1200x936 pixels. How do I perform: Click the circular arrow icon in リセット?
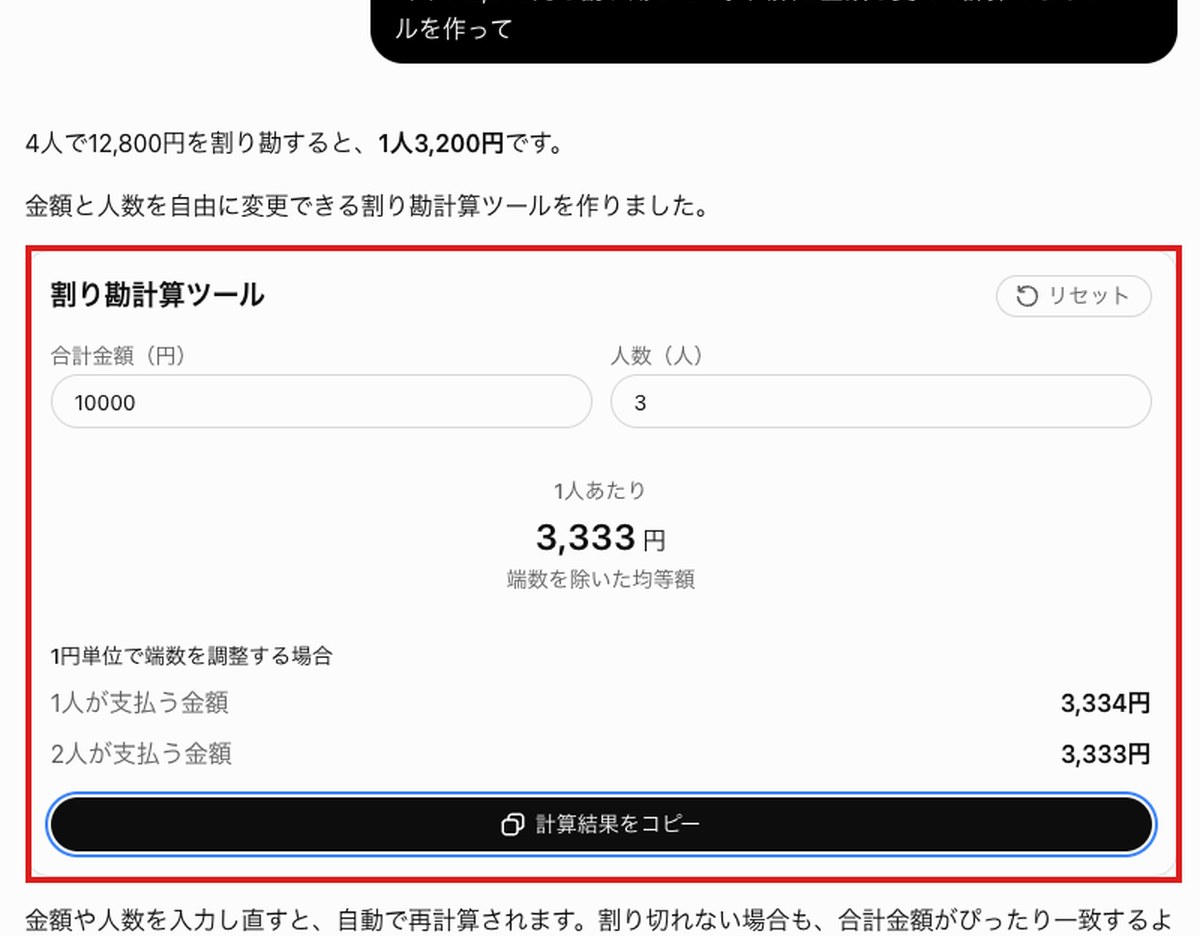[1027, 296]
